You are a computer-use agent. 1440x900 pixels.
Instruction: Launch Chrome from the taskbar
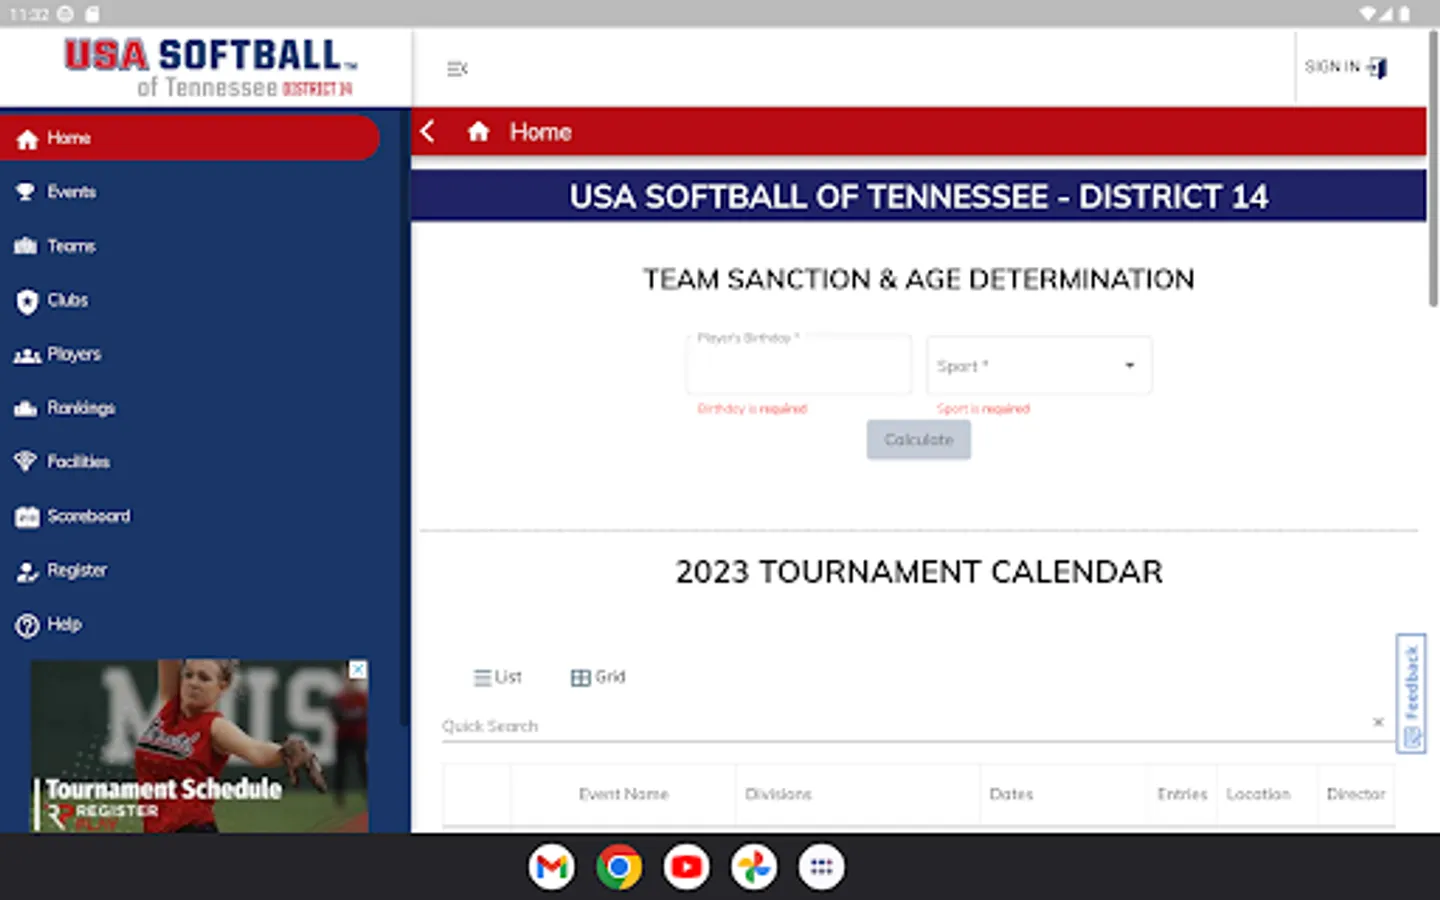coord(619,867)
